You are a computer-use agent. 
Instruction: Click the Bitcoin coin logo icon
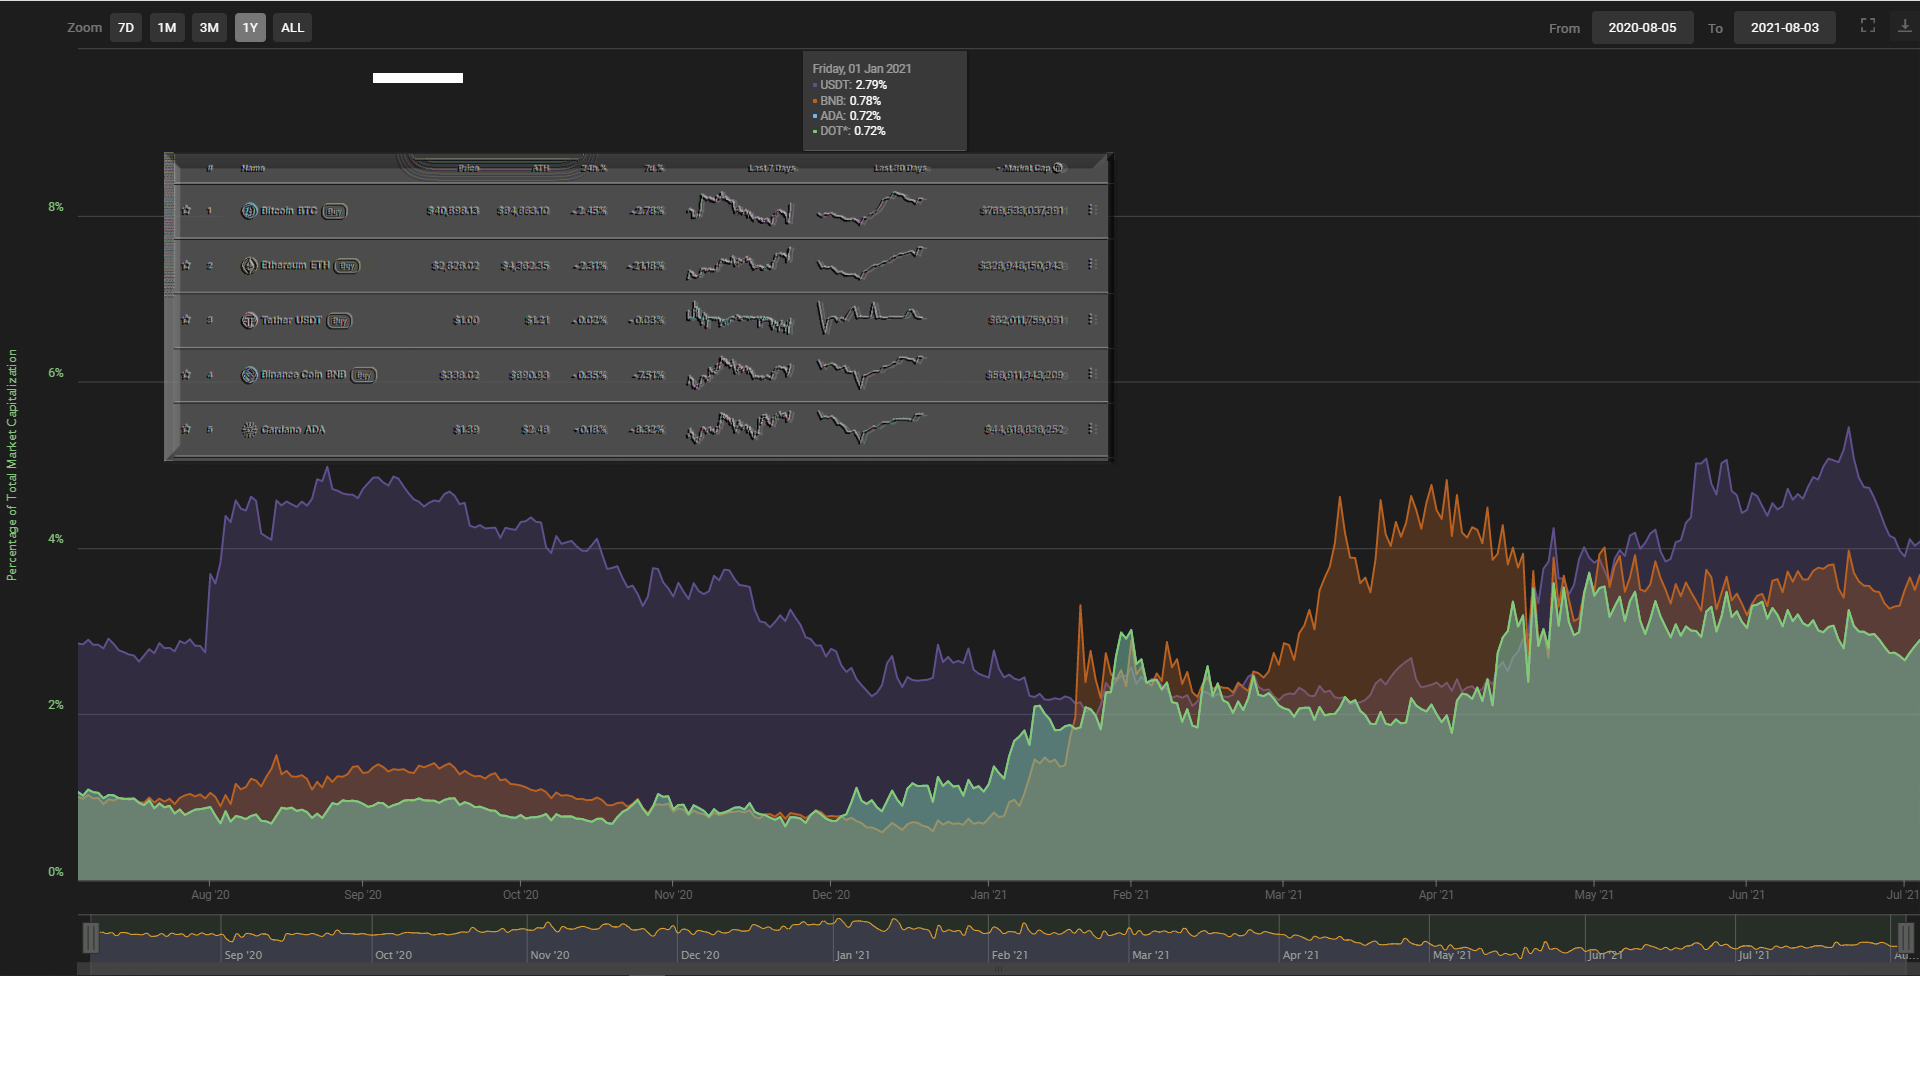pos(249,211)
